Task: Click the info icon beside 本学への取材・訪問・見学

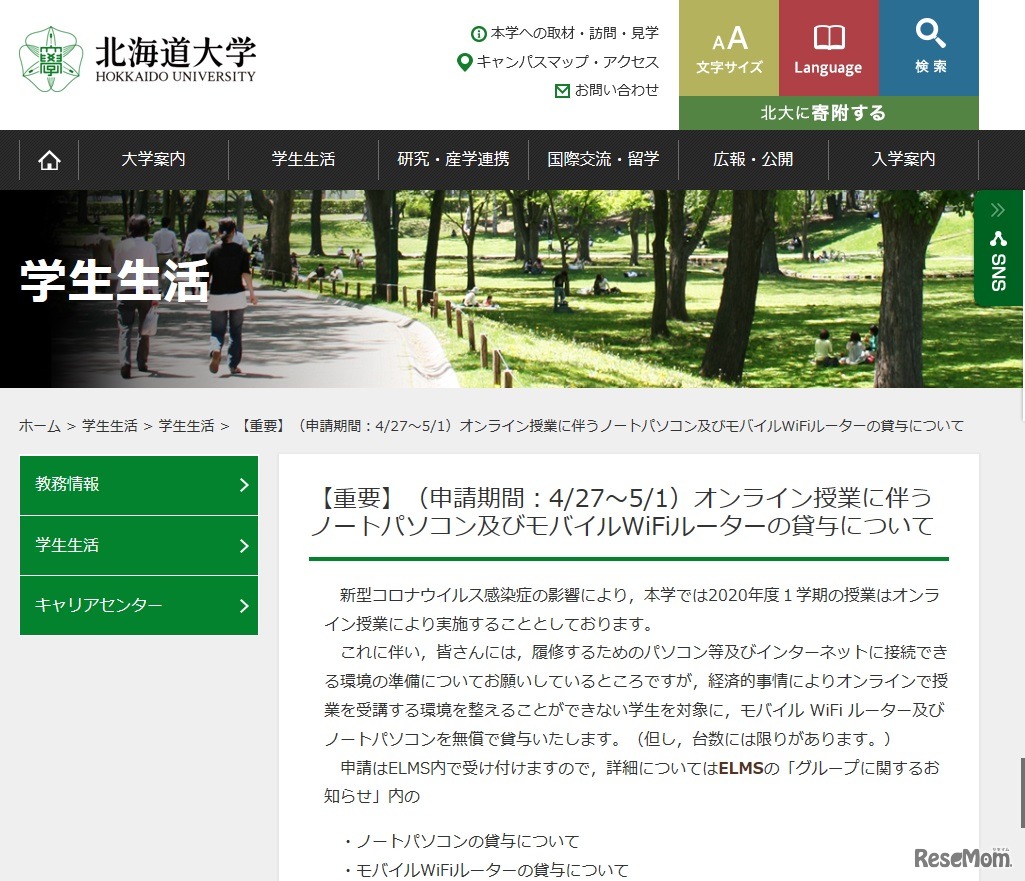Action: pyautogui.click(x=477, y=33)
